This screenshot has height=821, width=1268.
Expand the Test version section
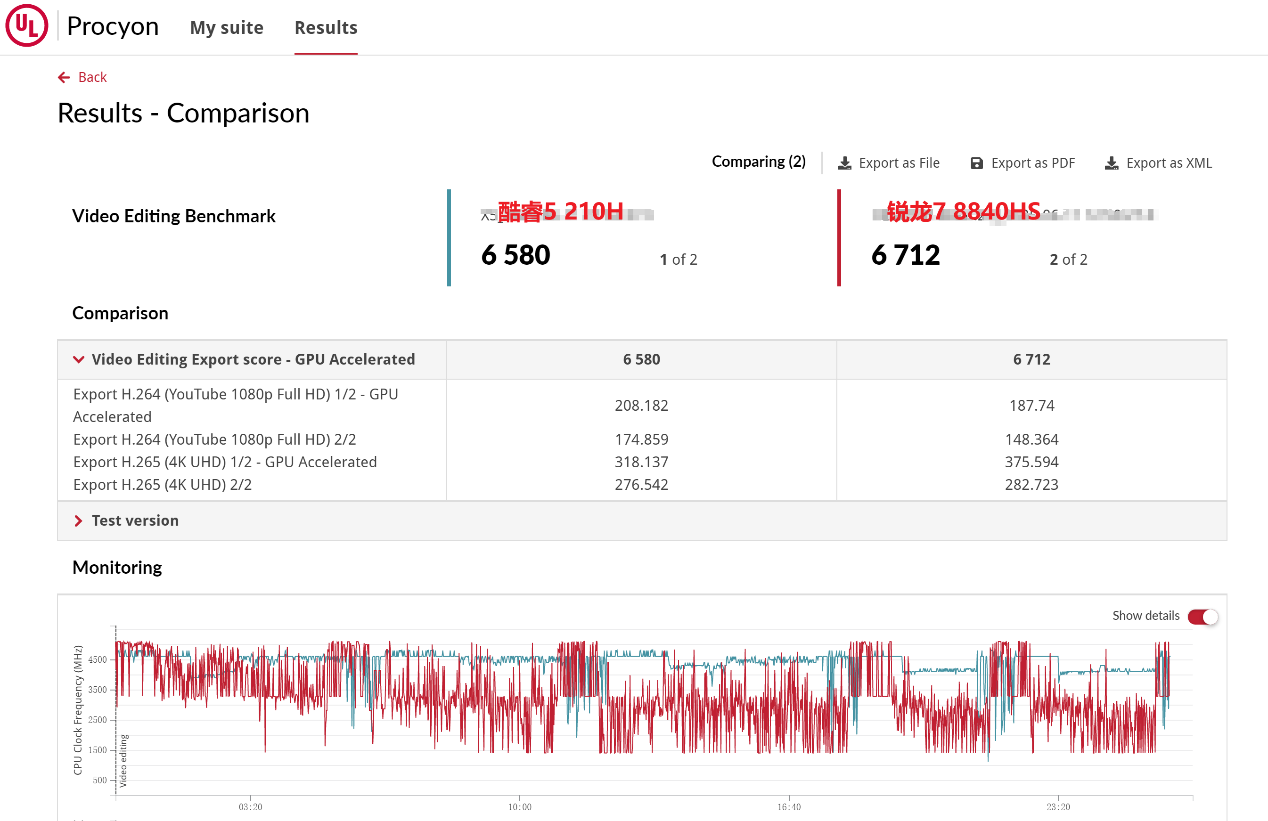point(79,521)
